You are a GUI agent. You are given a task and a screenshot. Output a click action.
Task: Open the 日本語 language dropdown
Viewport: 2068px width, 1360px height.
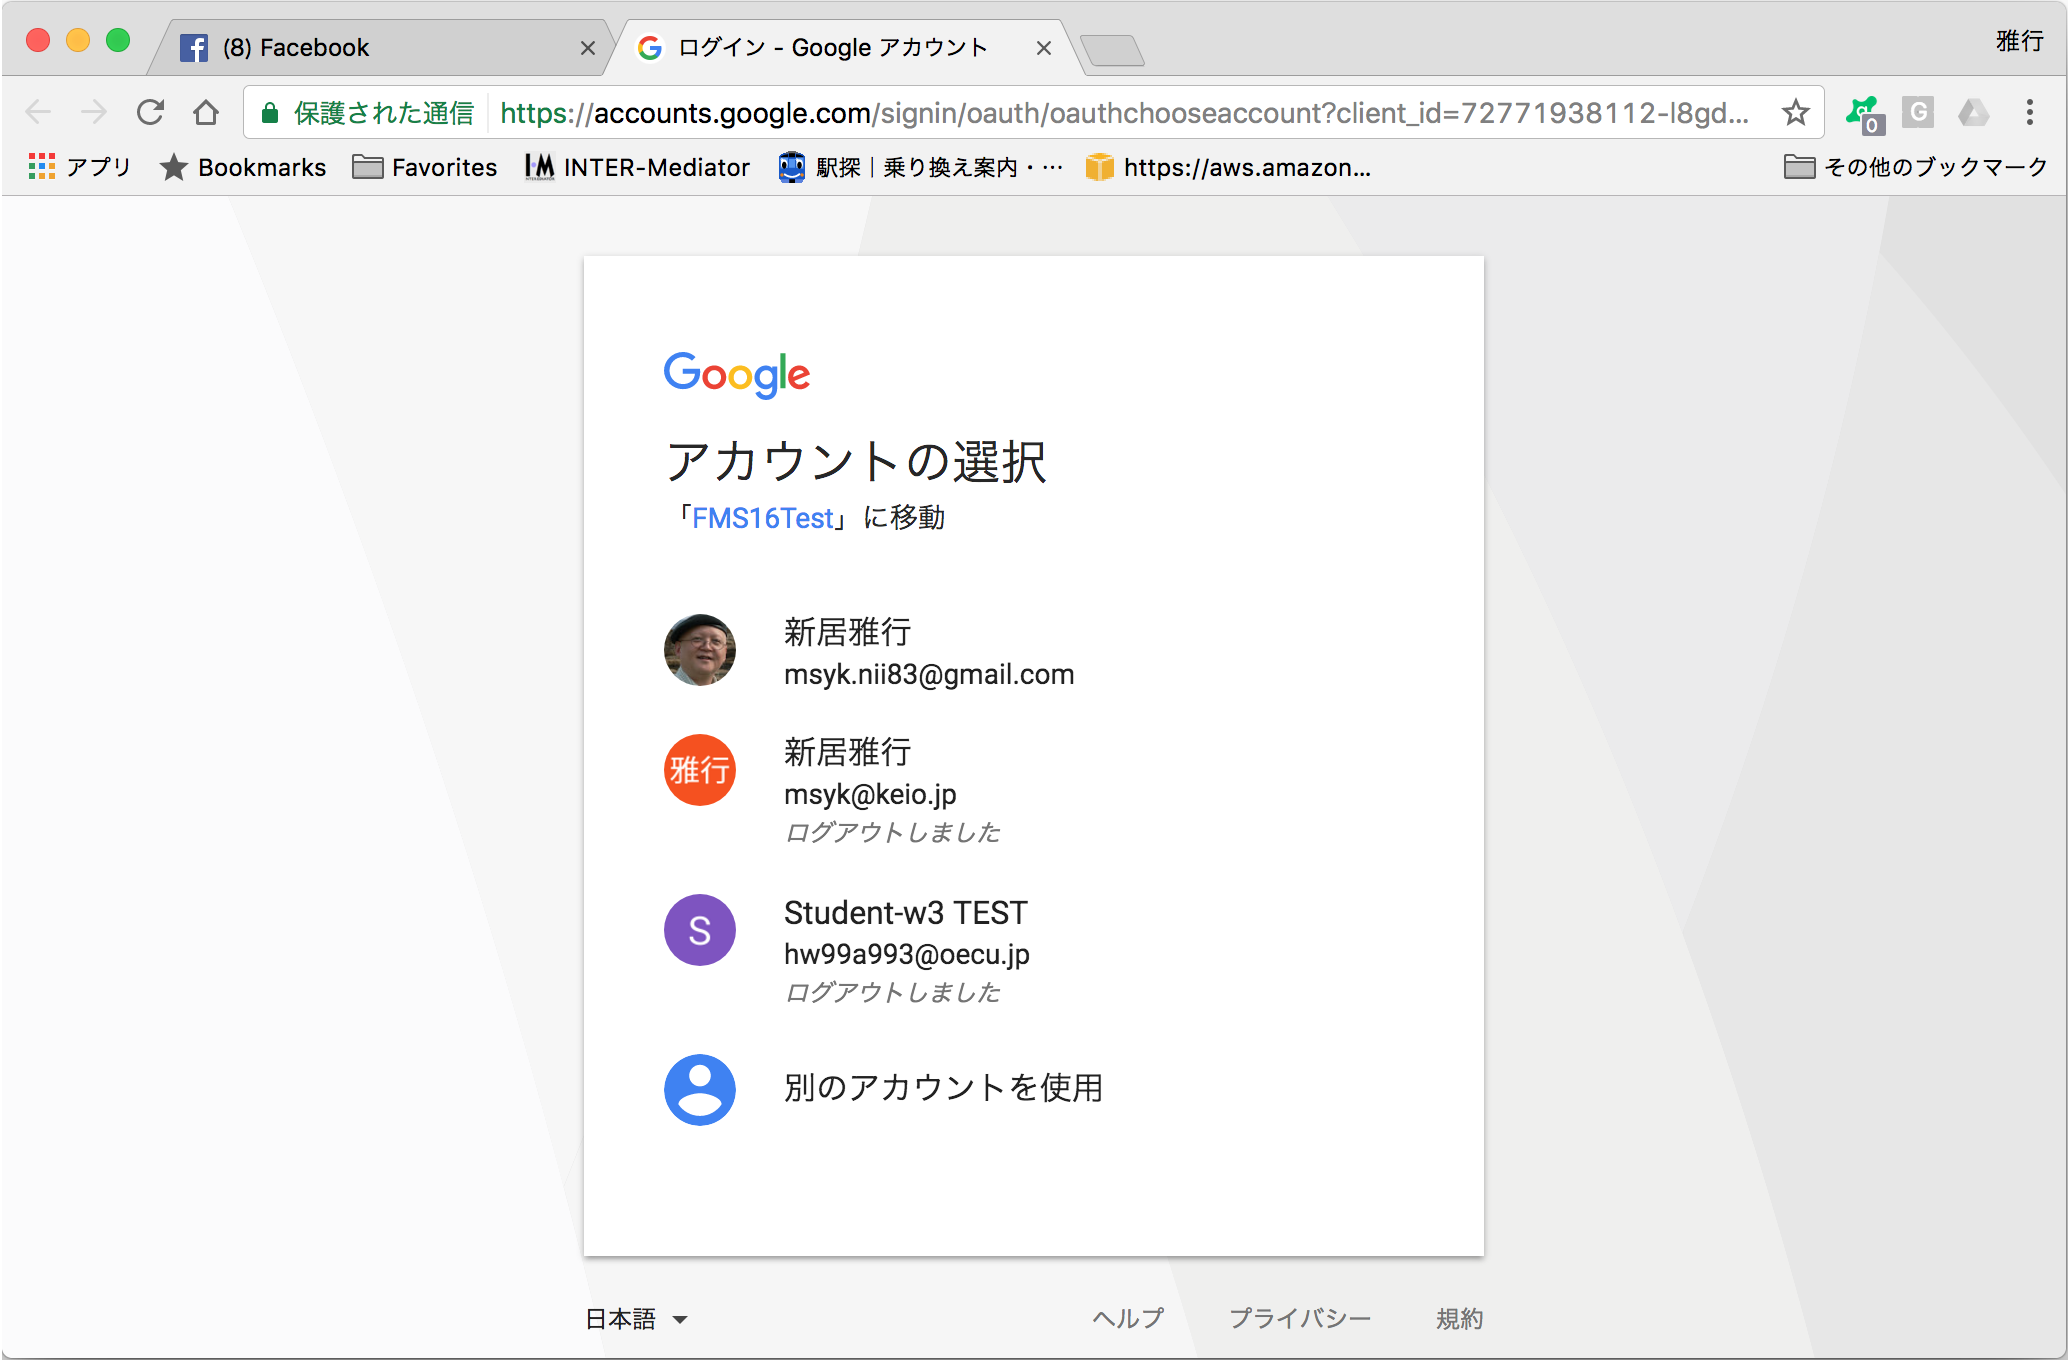[x=636, y=1319]
